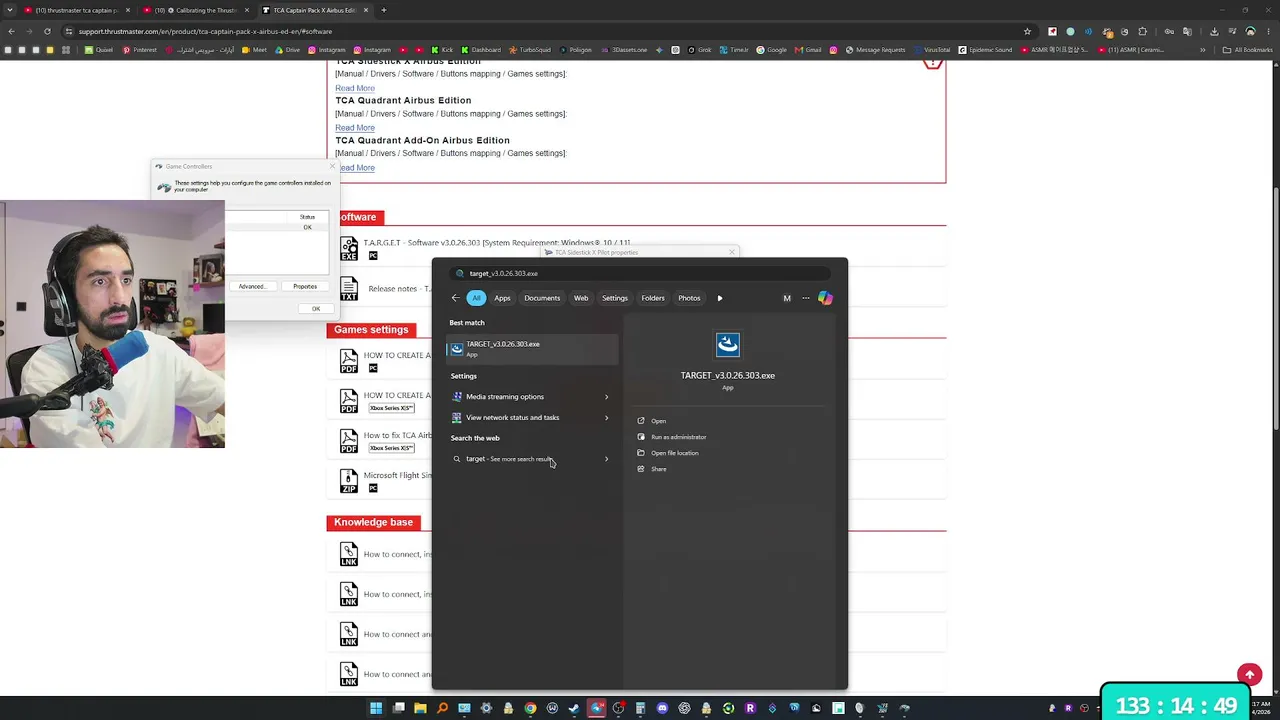Show more search filters with the arrow

point(719,298)
